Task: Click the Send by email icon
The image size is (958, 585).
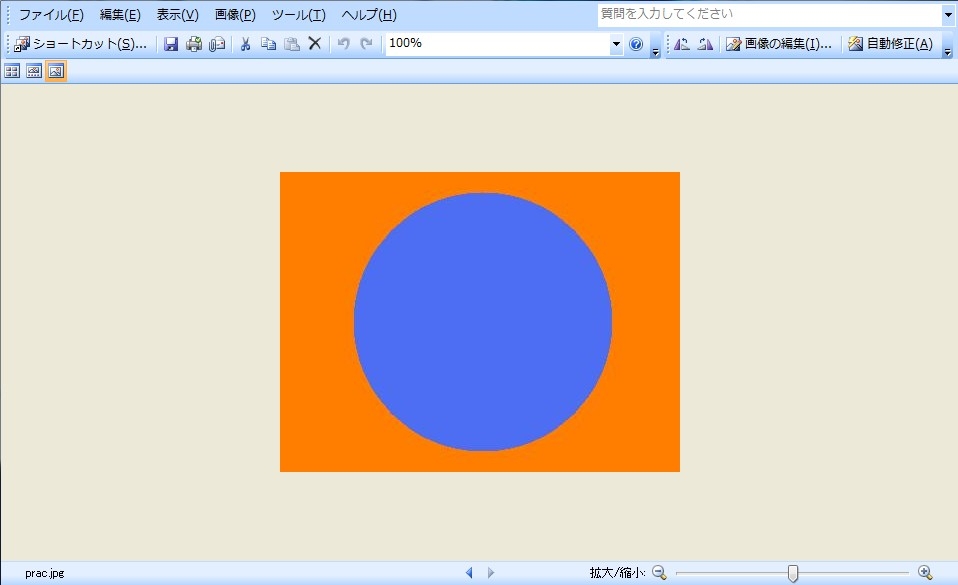Action: tap(217, 44)
